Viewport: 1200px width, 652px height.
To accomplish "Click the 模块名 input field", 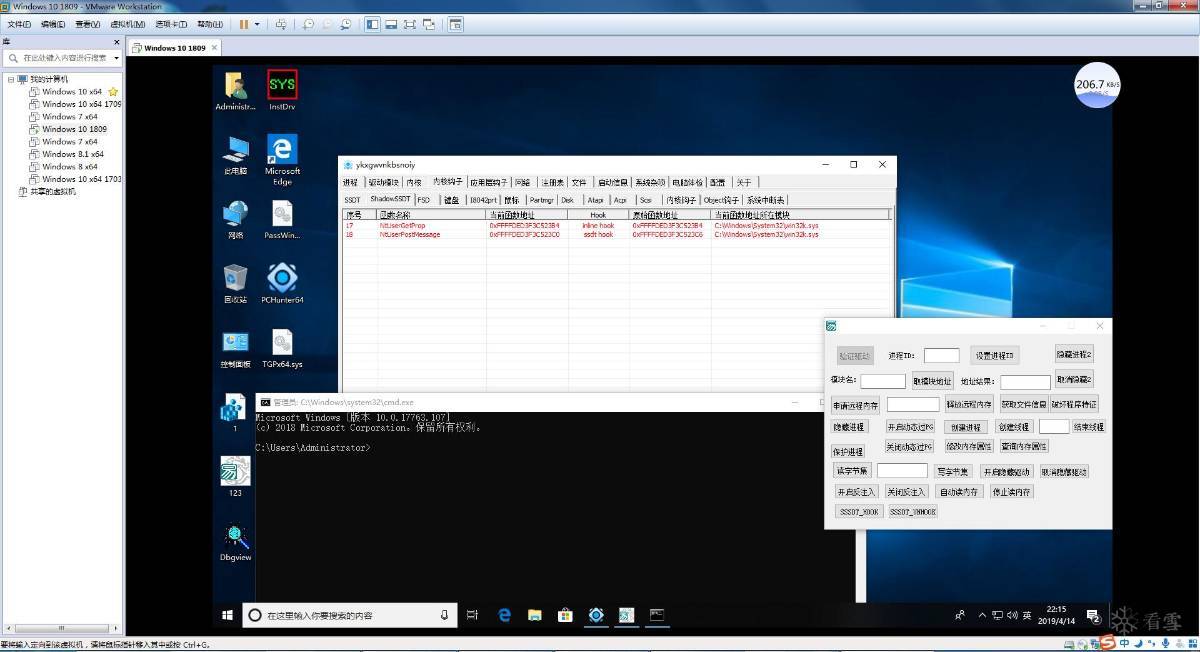I will [883, 381].
